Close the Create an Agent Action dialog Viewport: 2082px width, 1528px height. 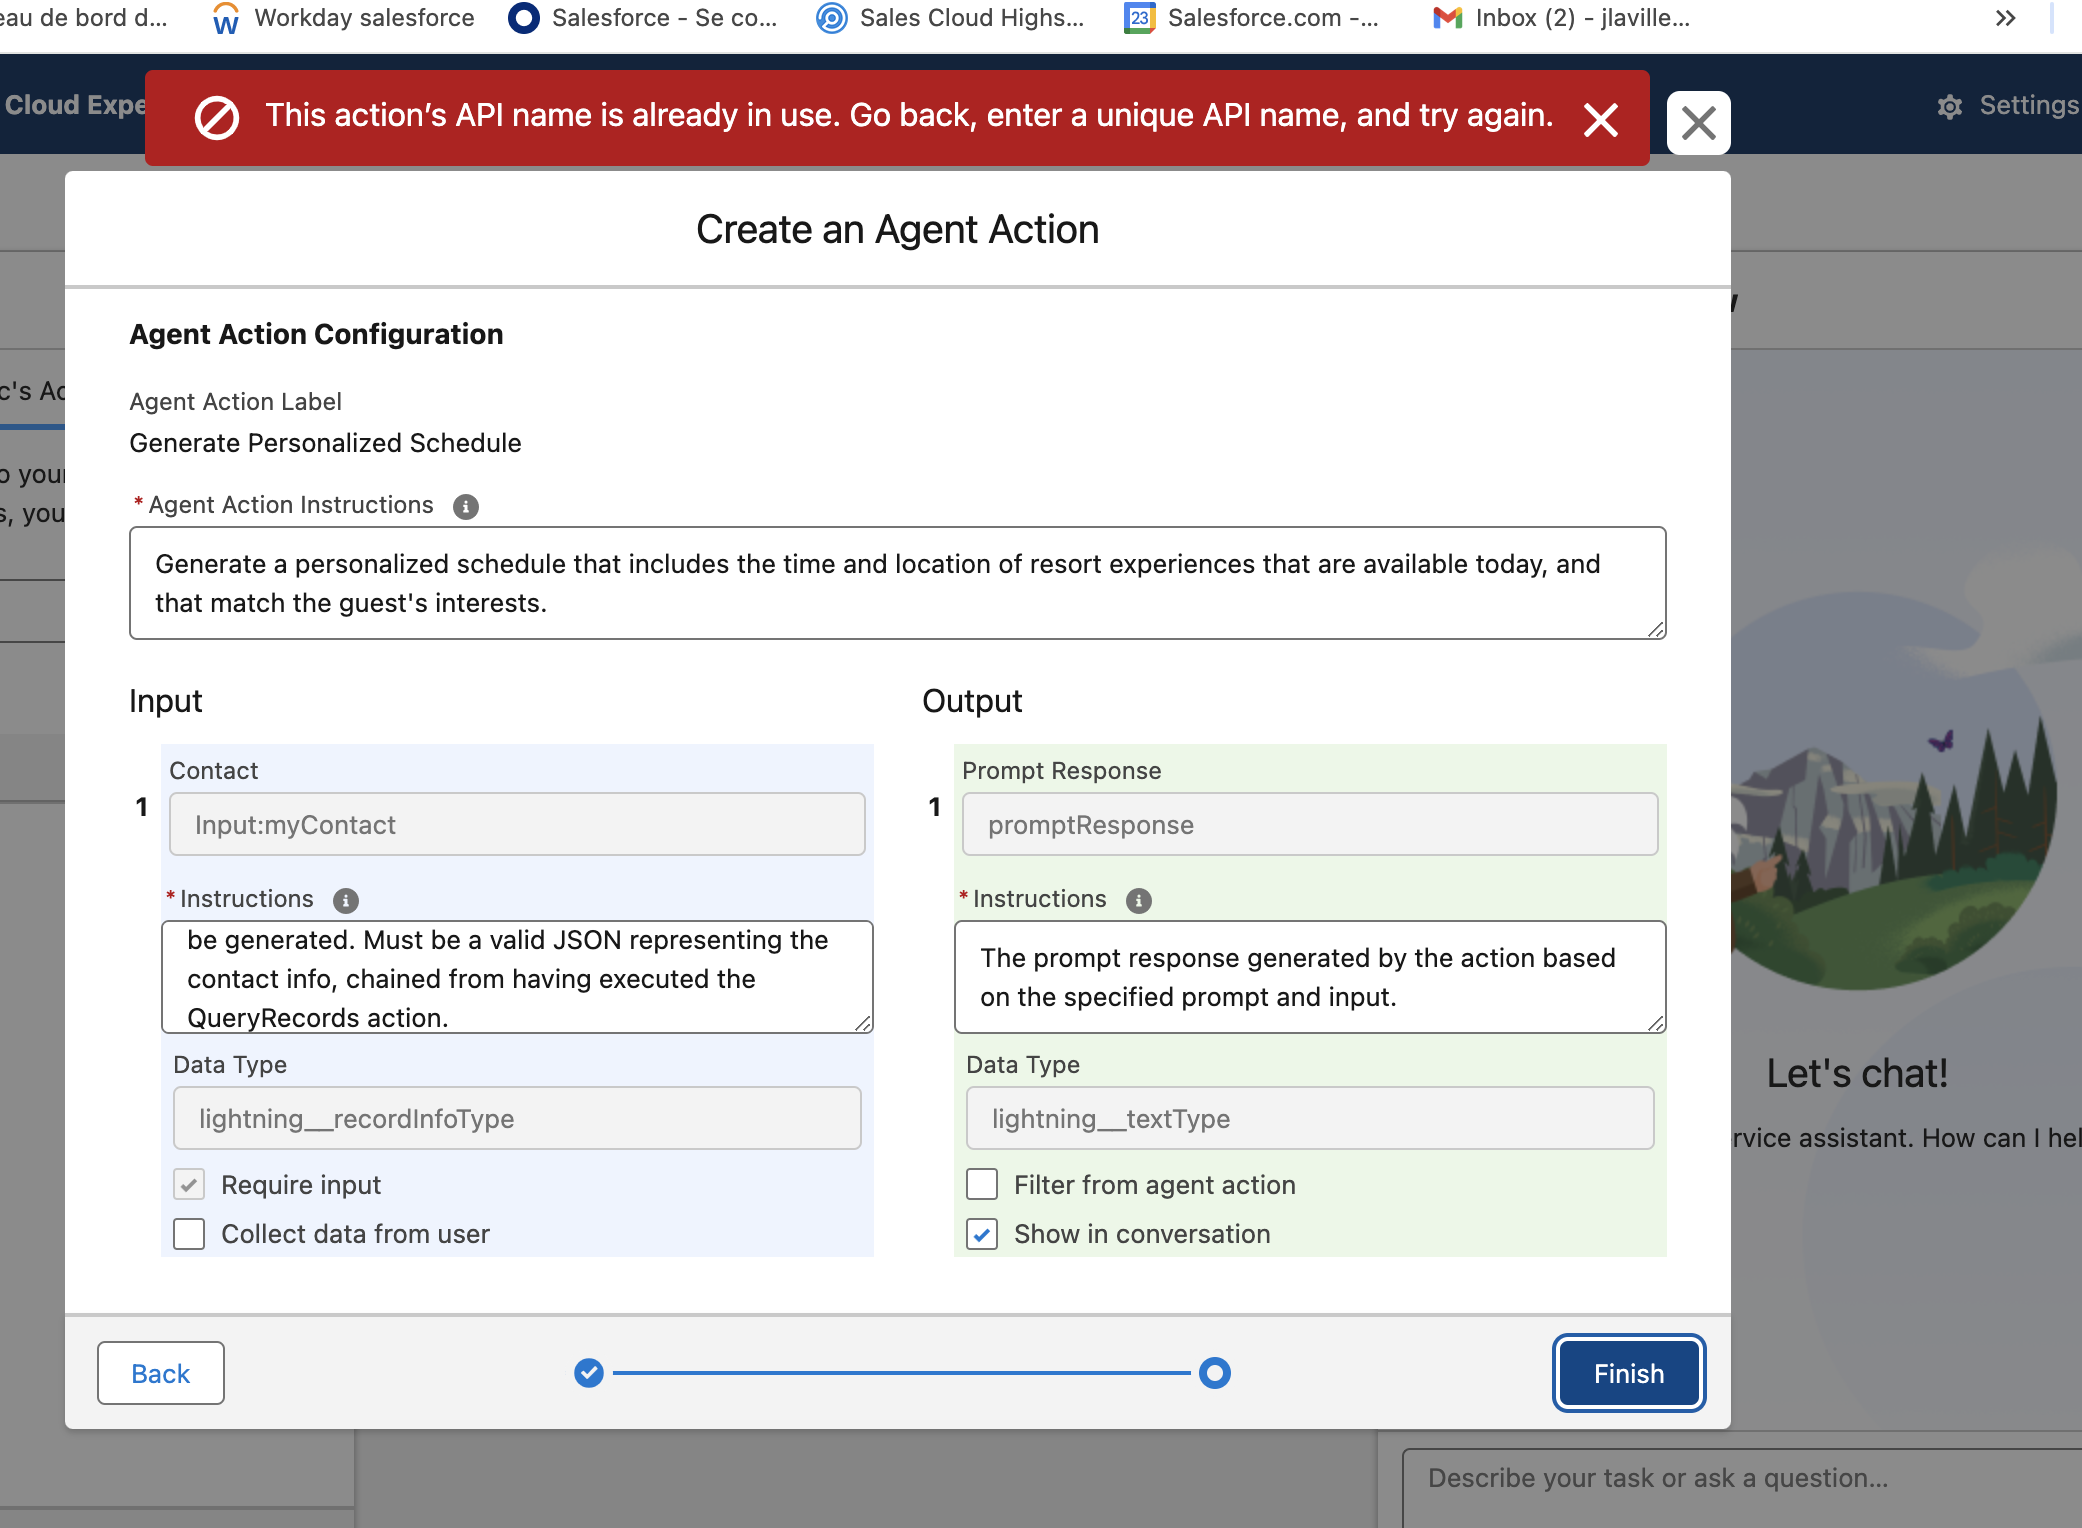(x=1698, y=123)
